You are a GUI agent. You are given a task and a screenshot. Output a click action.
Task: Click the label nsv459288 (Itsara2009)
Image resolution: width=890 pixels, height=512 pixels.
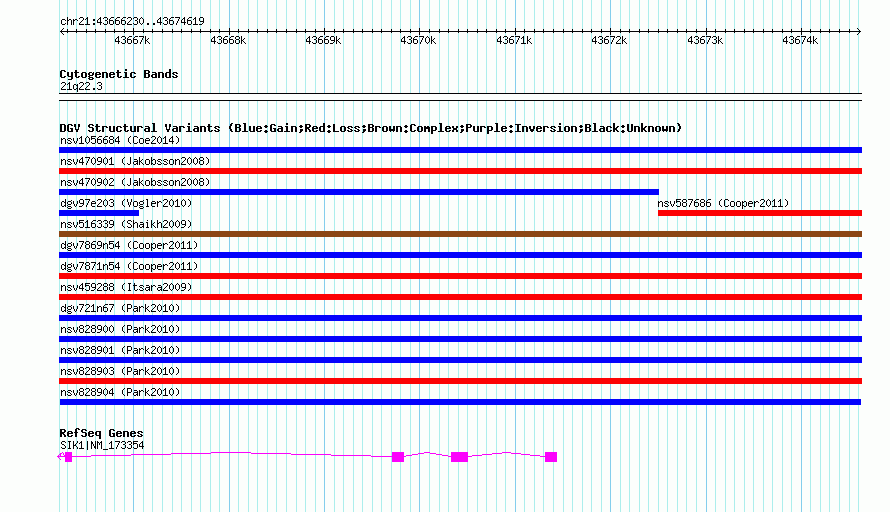click(126, 287)
